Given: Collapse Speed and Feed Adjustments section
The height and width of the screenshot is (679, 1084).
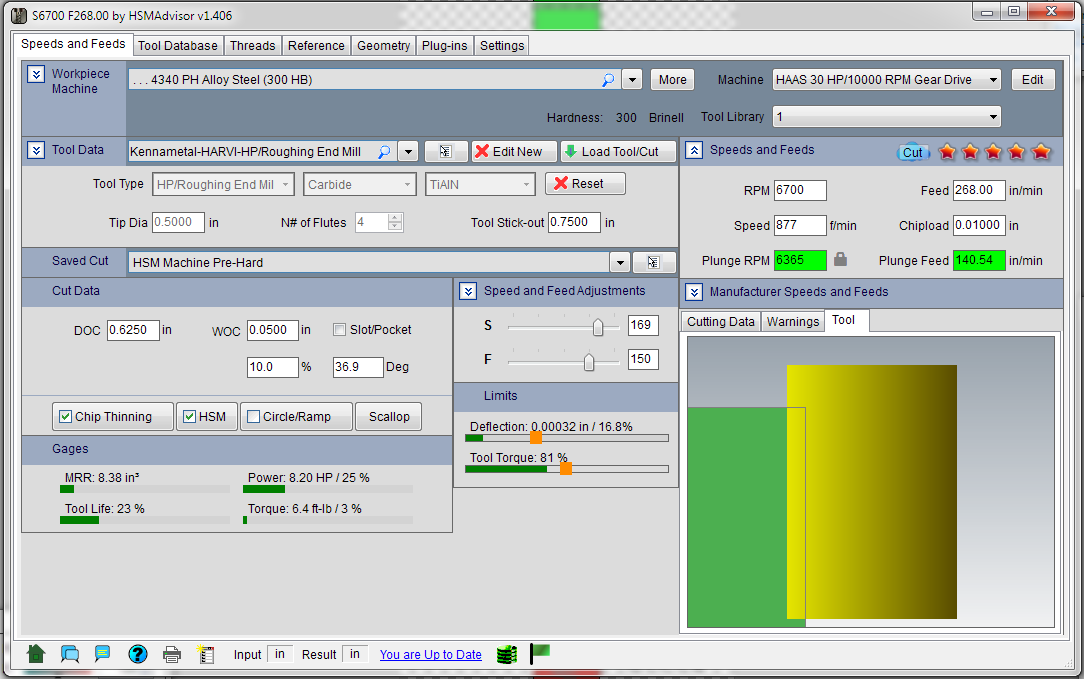Looking at the screenshot, I should pos(468,291).
